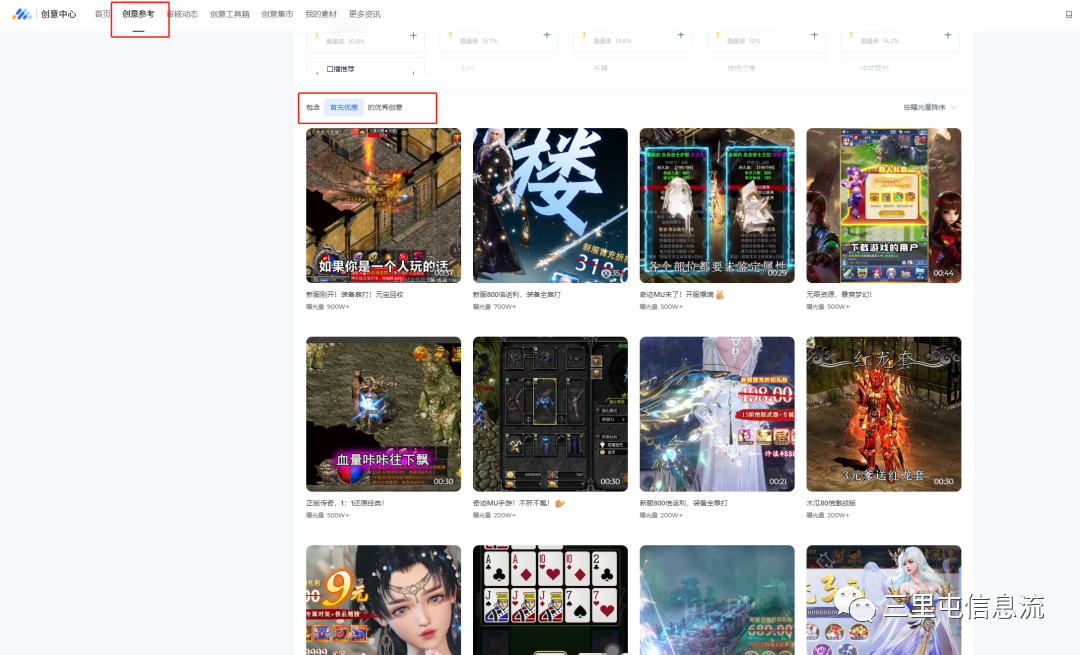
Task: Expand the 更多资讯 menu
Action: point(365,14)
